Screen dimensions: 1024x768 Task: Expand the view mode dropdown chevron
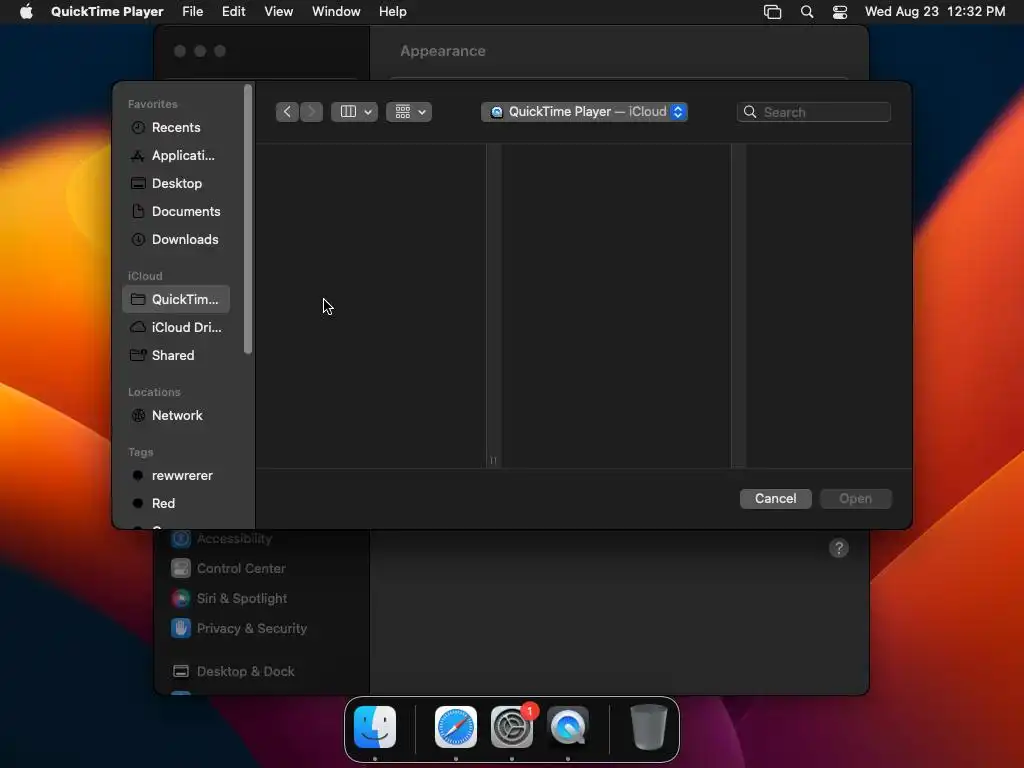368,112
